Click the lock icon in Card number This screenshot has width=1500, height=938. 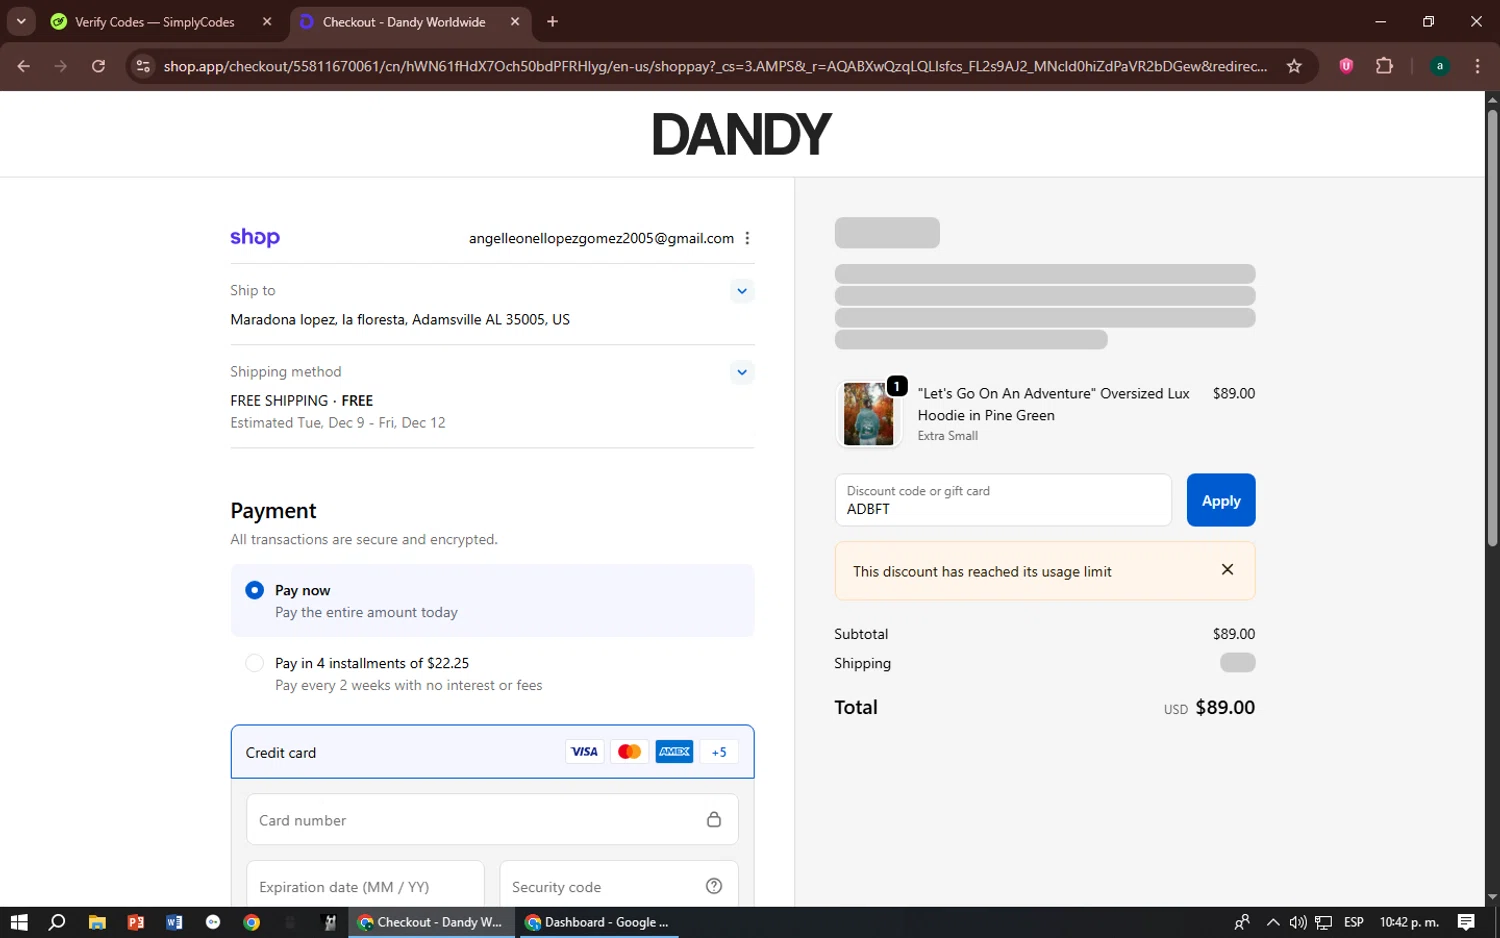pyautogui.click(x=714, y=820)
